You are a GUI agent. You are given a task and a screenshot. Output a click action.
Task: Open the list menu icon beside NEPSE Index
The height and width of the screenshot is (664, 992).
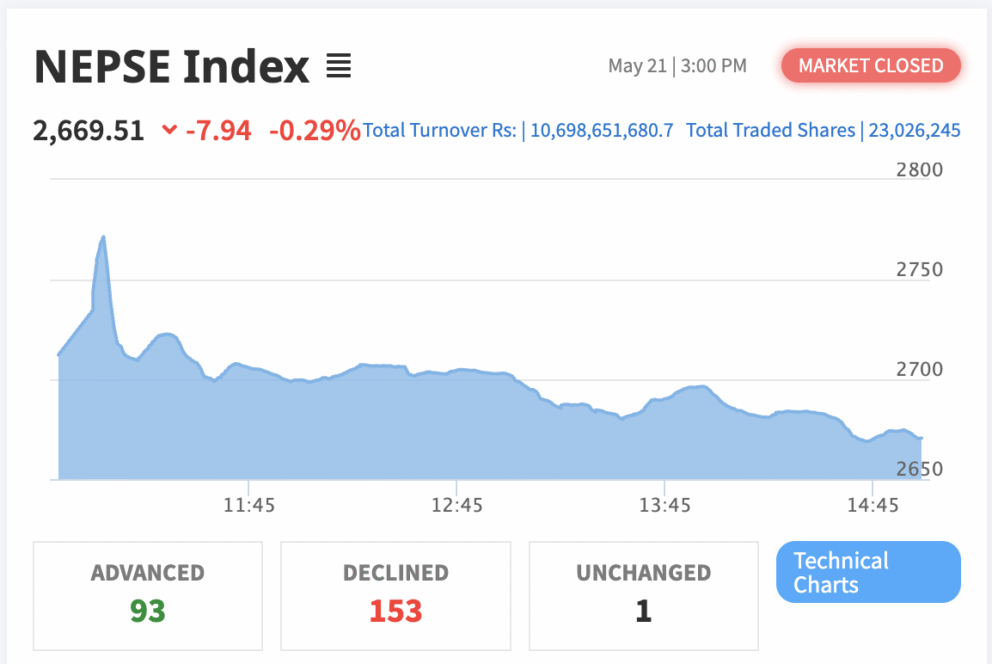(x=338, y=66)
